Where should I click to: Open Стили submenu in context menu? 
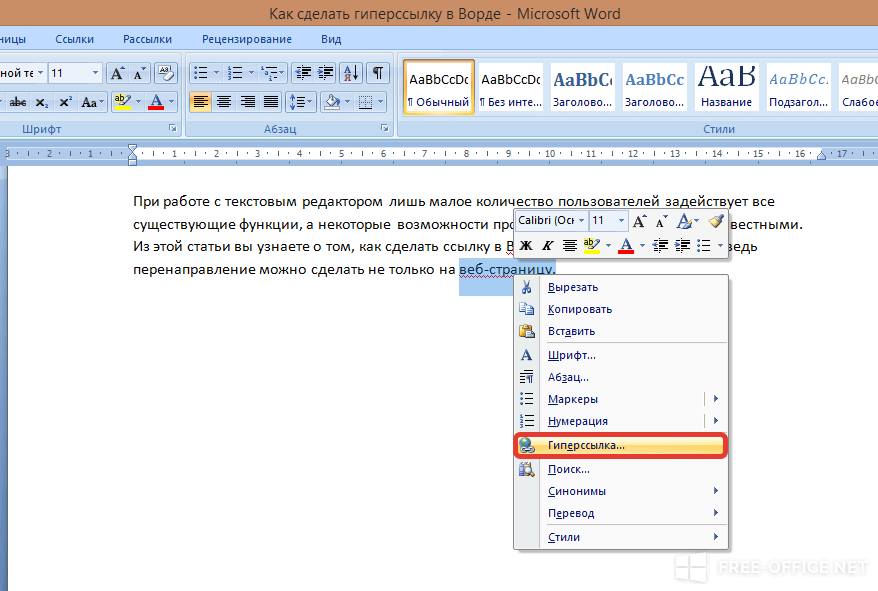[621, 537]
